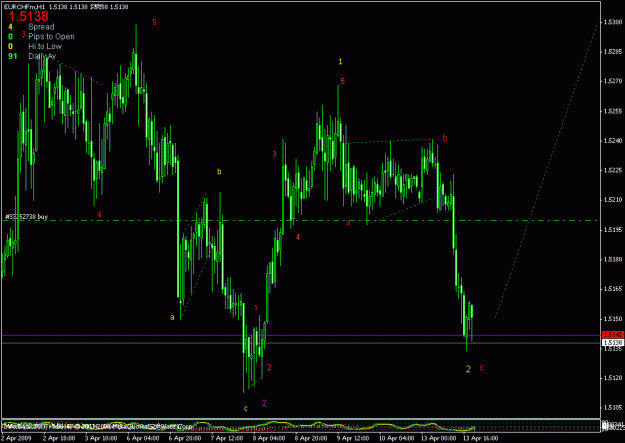Click the yellow 0 beside Hi to Low
The image size is (625, 443).
[10, 46]
